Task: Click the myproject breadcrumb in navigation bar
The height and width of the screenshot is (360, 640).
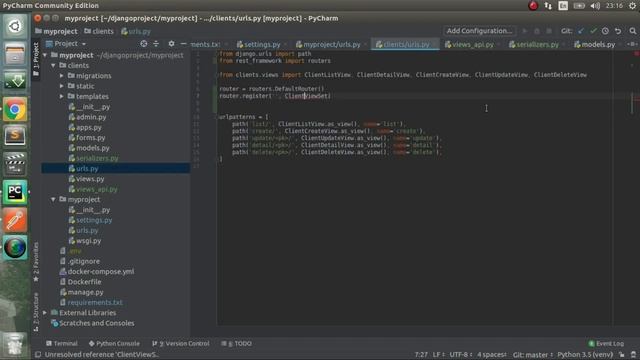Action: 56,31
